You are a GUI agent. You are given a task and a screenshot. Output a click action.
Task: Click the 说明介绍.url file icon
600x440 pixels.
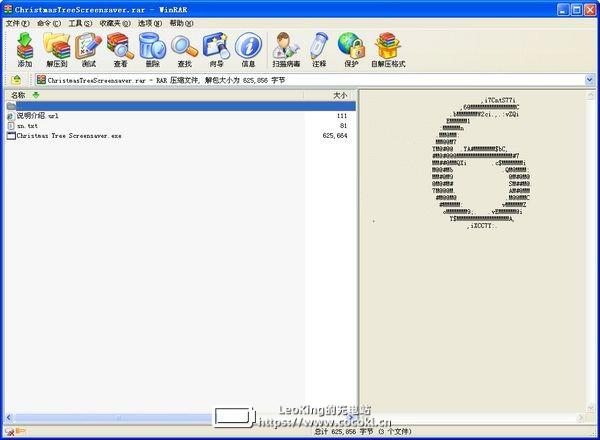pos(11,116)
